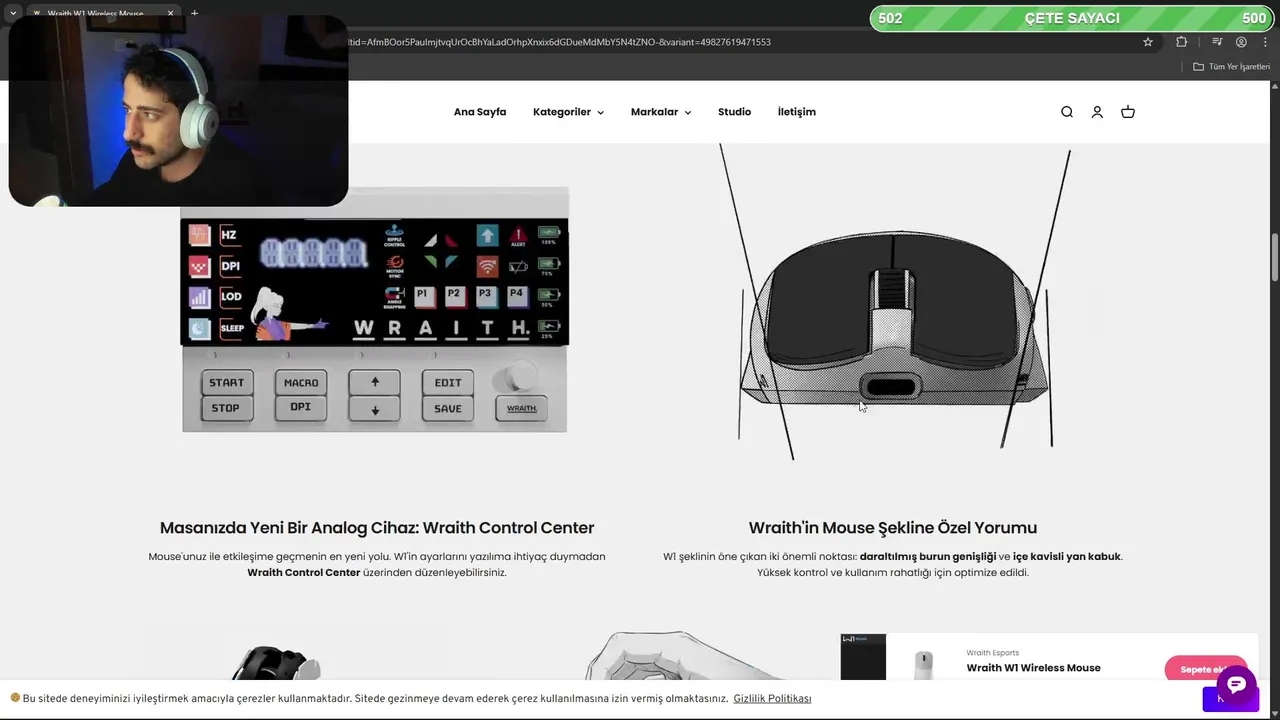Screen dimensions: 1280x720
Task: Open the media control icon in toolbar
Action: pos(1217,42)
